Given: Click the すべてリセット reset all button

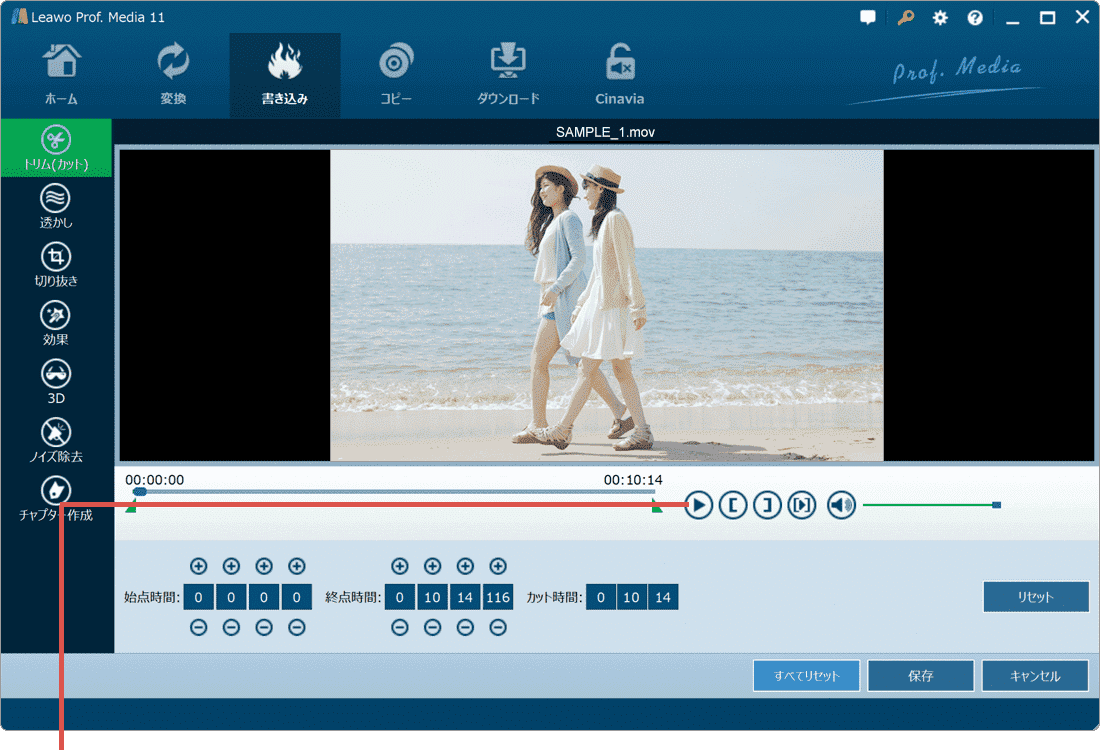Looking at the screenshot, I should click(806, 676).
